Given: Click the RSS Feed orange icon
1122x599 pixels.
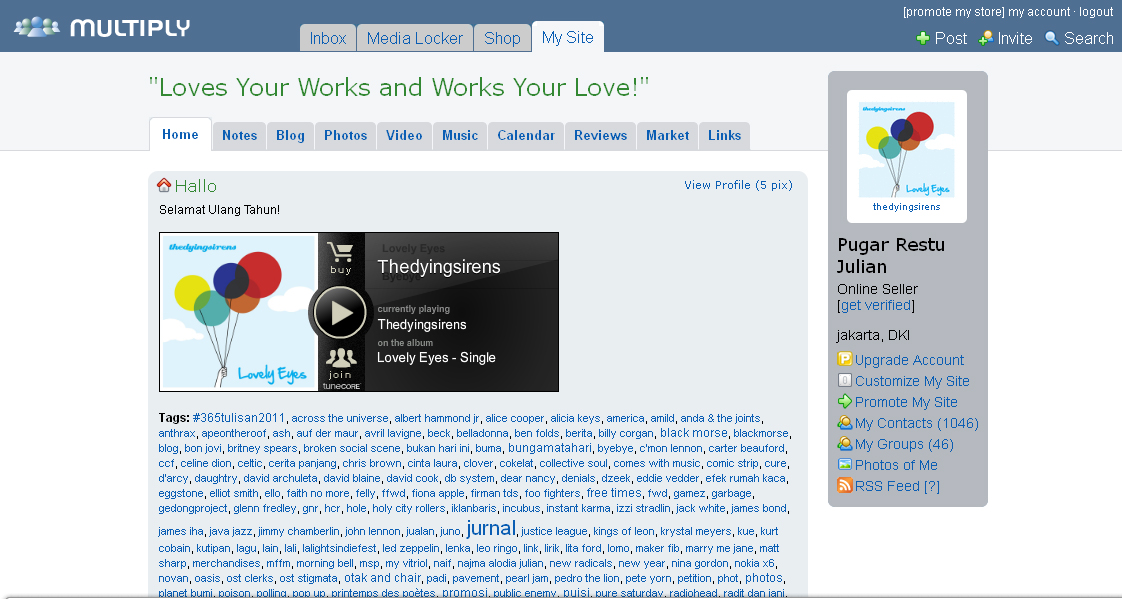Looking at the screenshot, I should (845, 486).
